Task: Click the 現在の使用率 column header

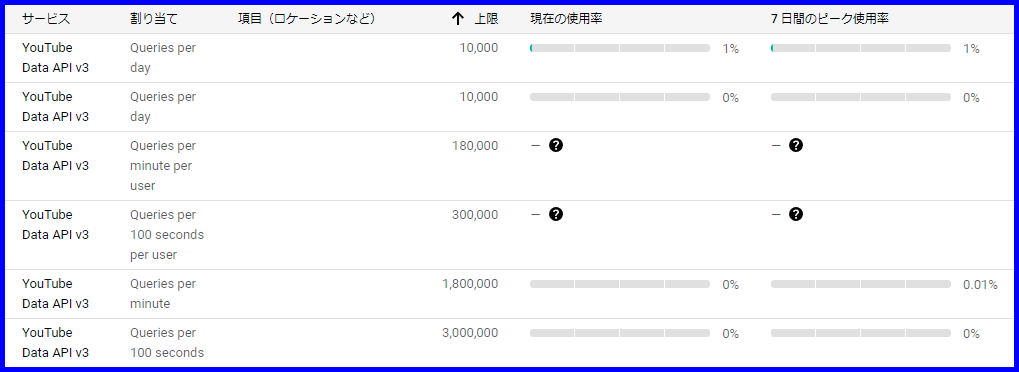Action: [x=566, y=19]
